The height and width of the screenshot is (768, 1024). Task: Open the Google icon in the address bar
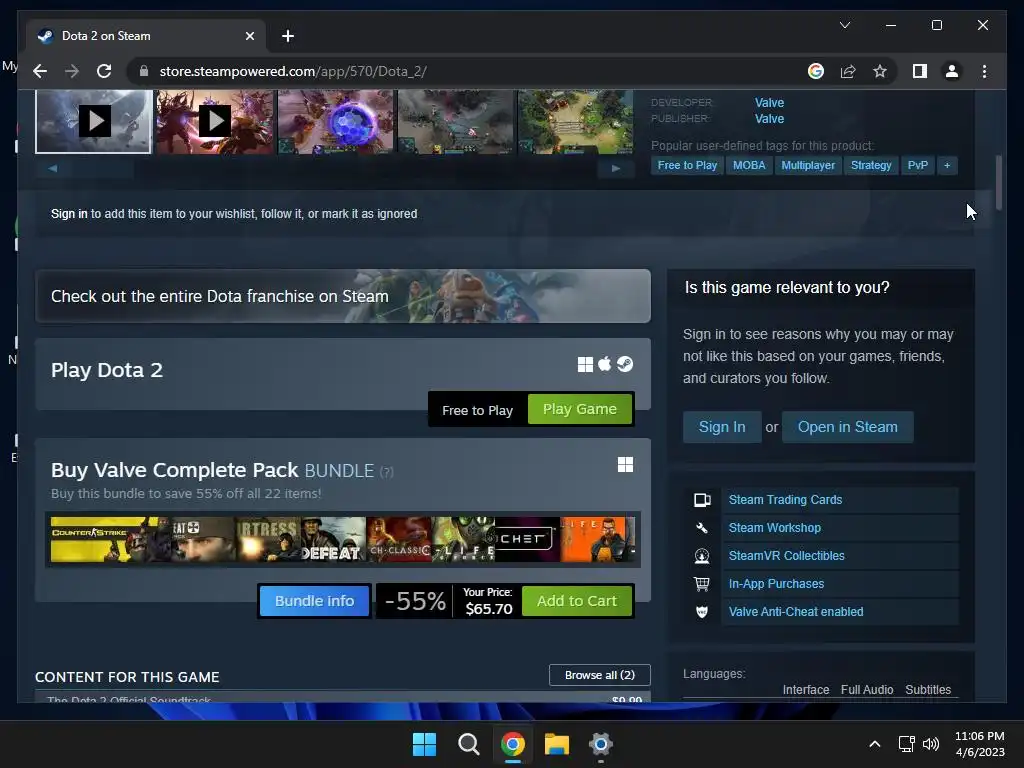pos(816,71)
